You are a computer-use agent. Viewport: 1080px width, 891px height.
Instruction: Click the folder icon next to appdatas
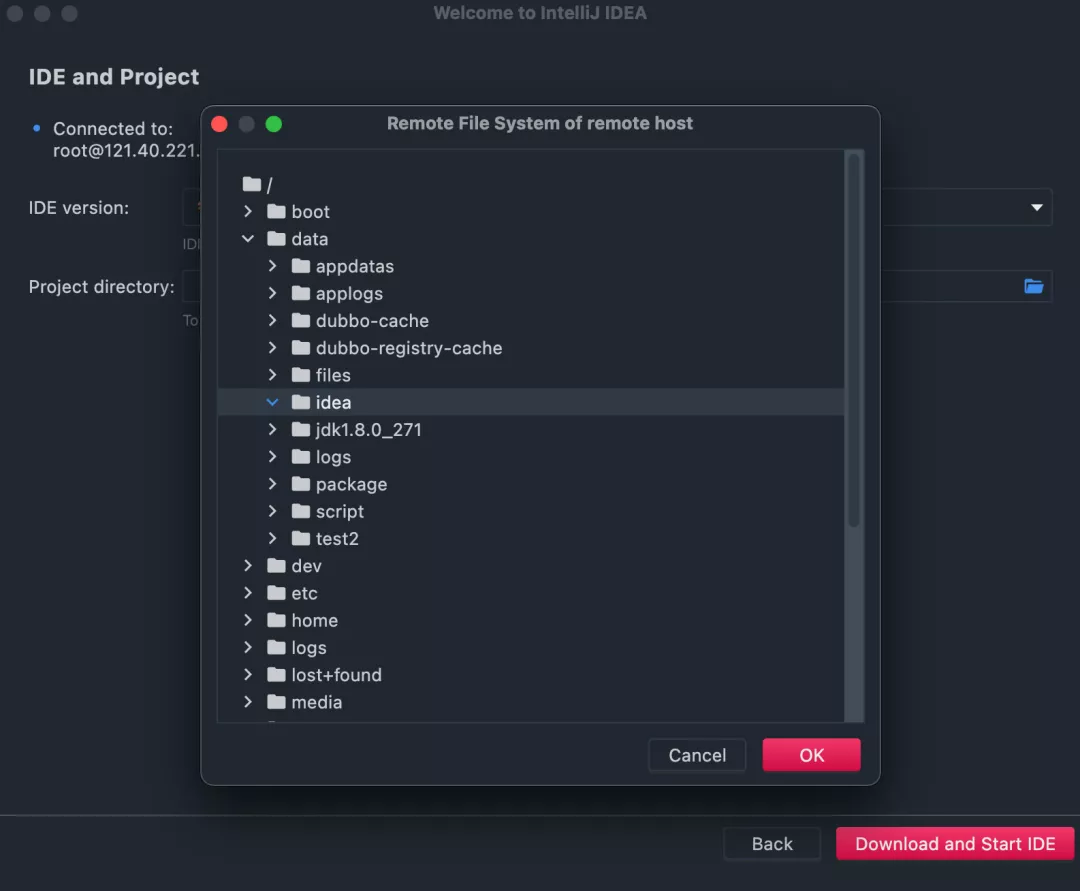300,267
